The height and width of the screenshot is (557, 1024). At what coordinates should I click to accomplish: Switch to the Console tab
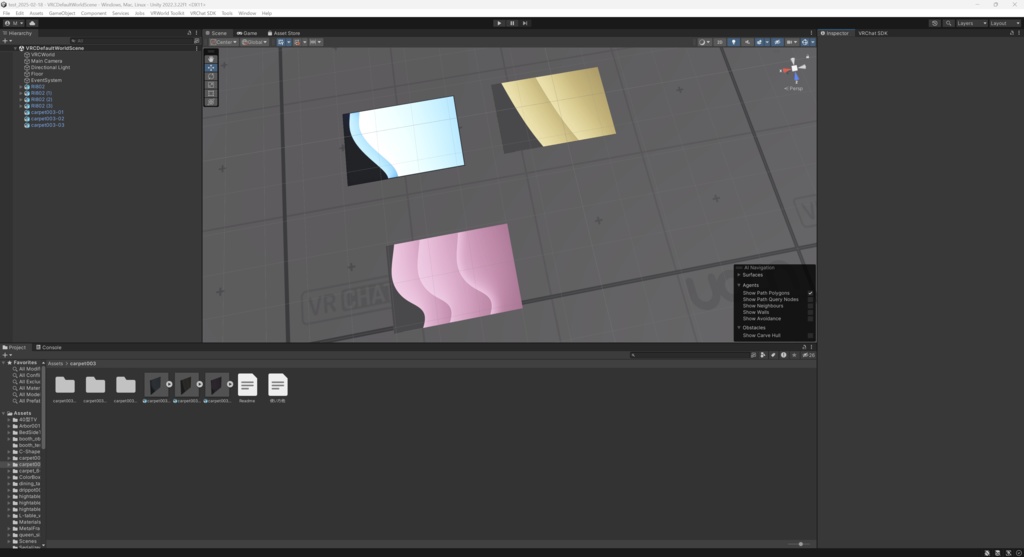(49, 347)
